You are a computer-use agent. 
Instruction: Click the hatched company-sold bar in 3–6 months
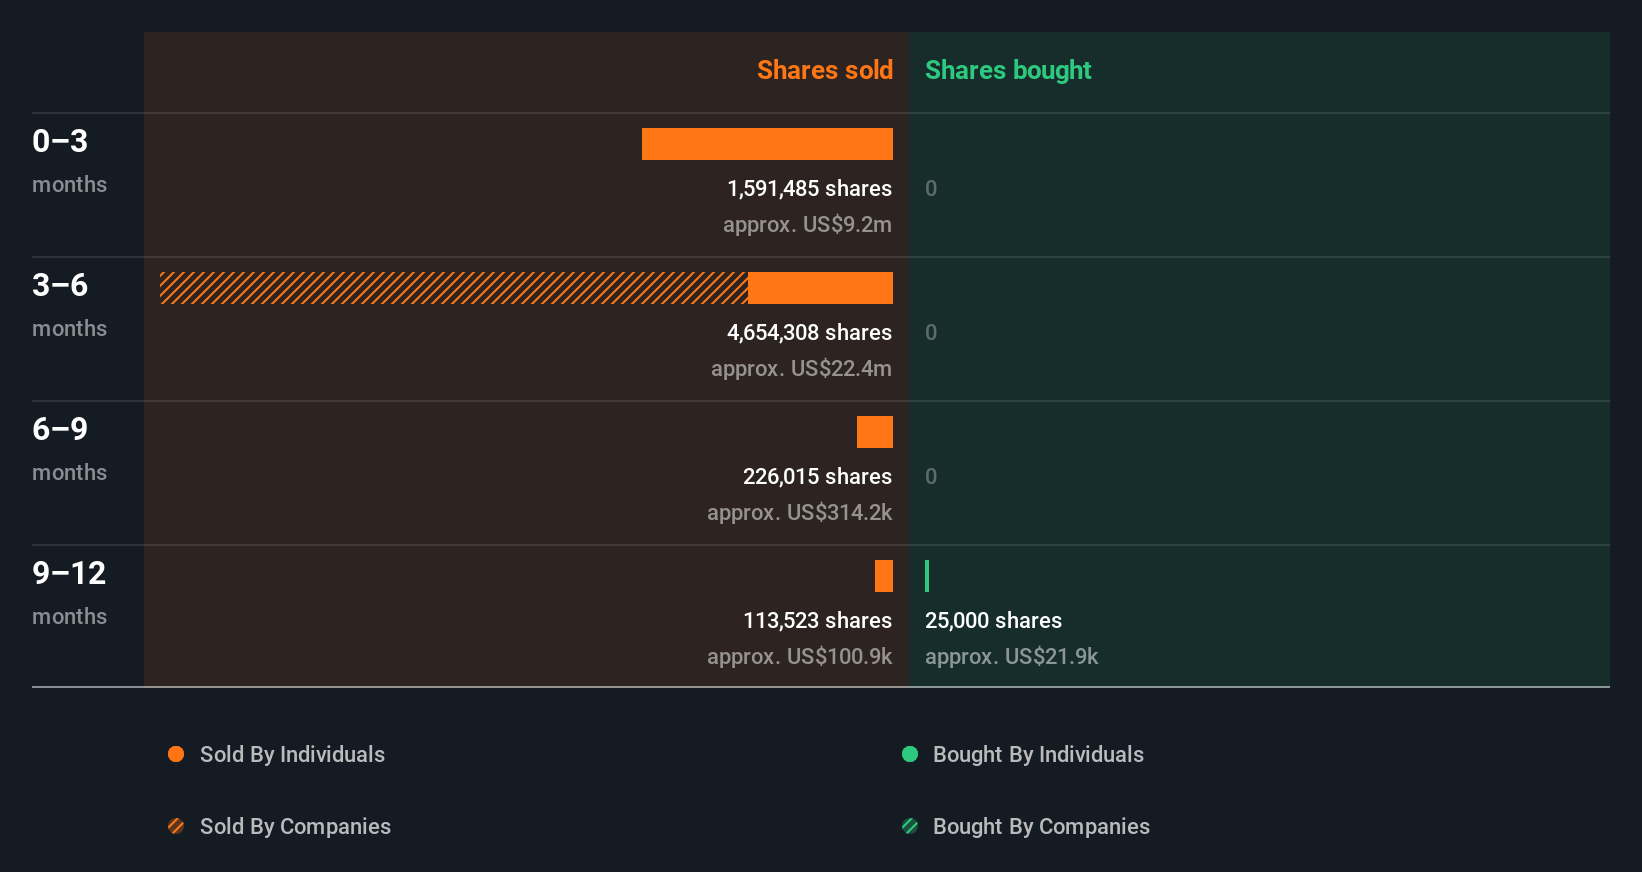[453, 288]
